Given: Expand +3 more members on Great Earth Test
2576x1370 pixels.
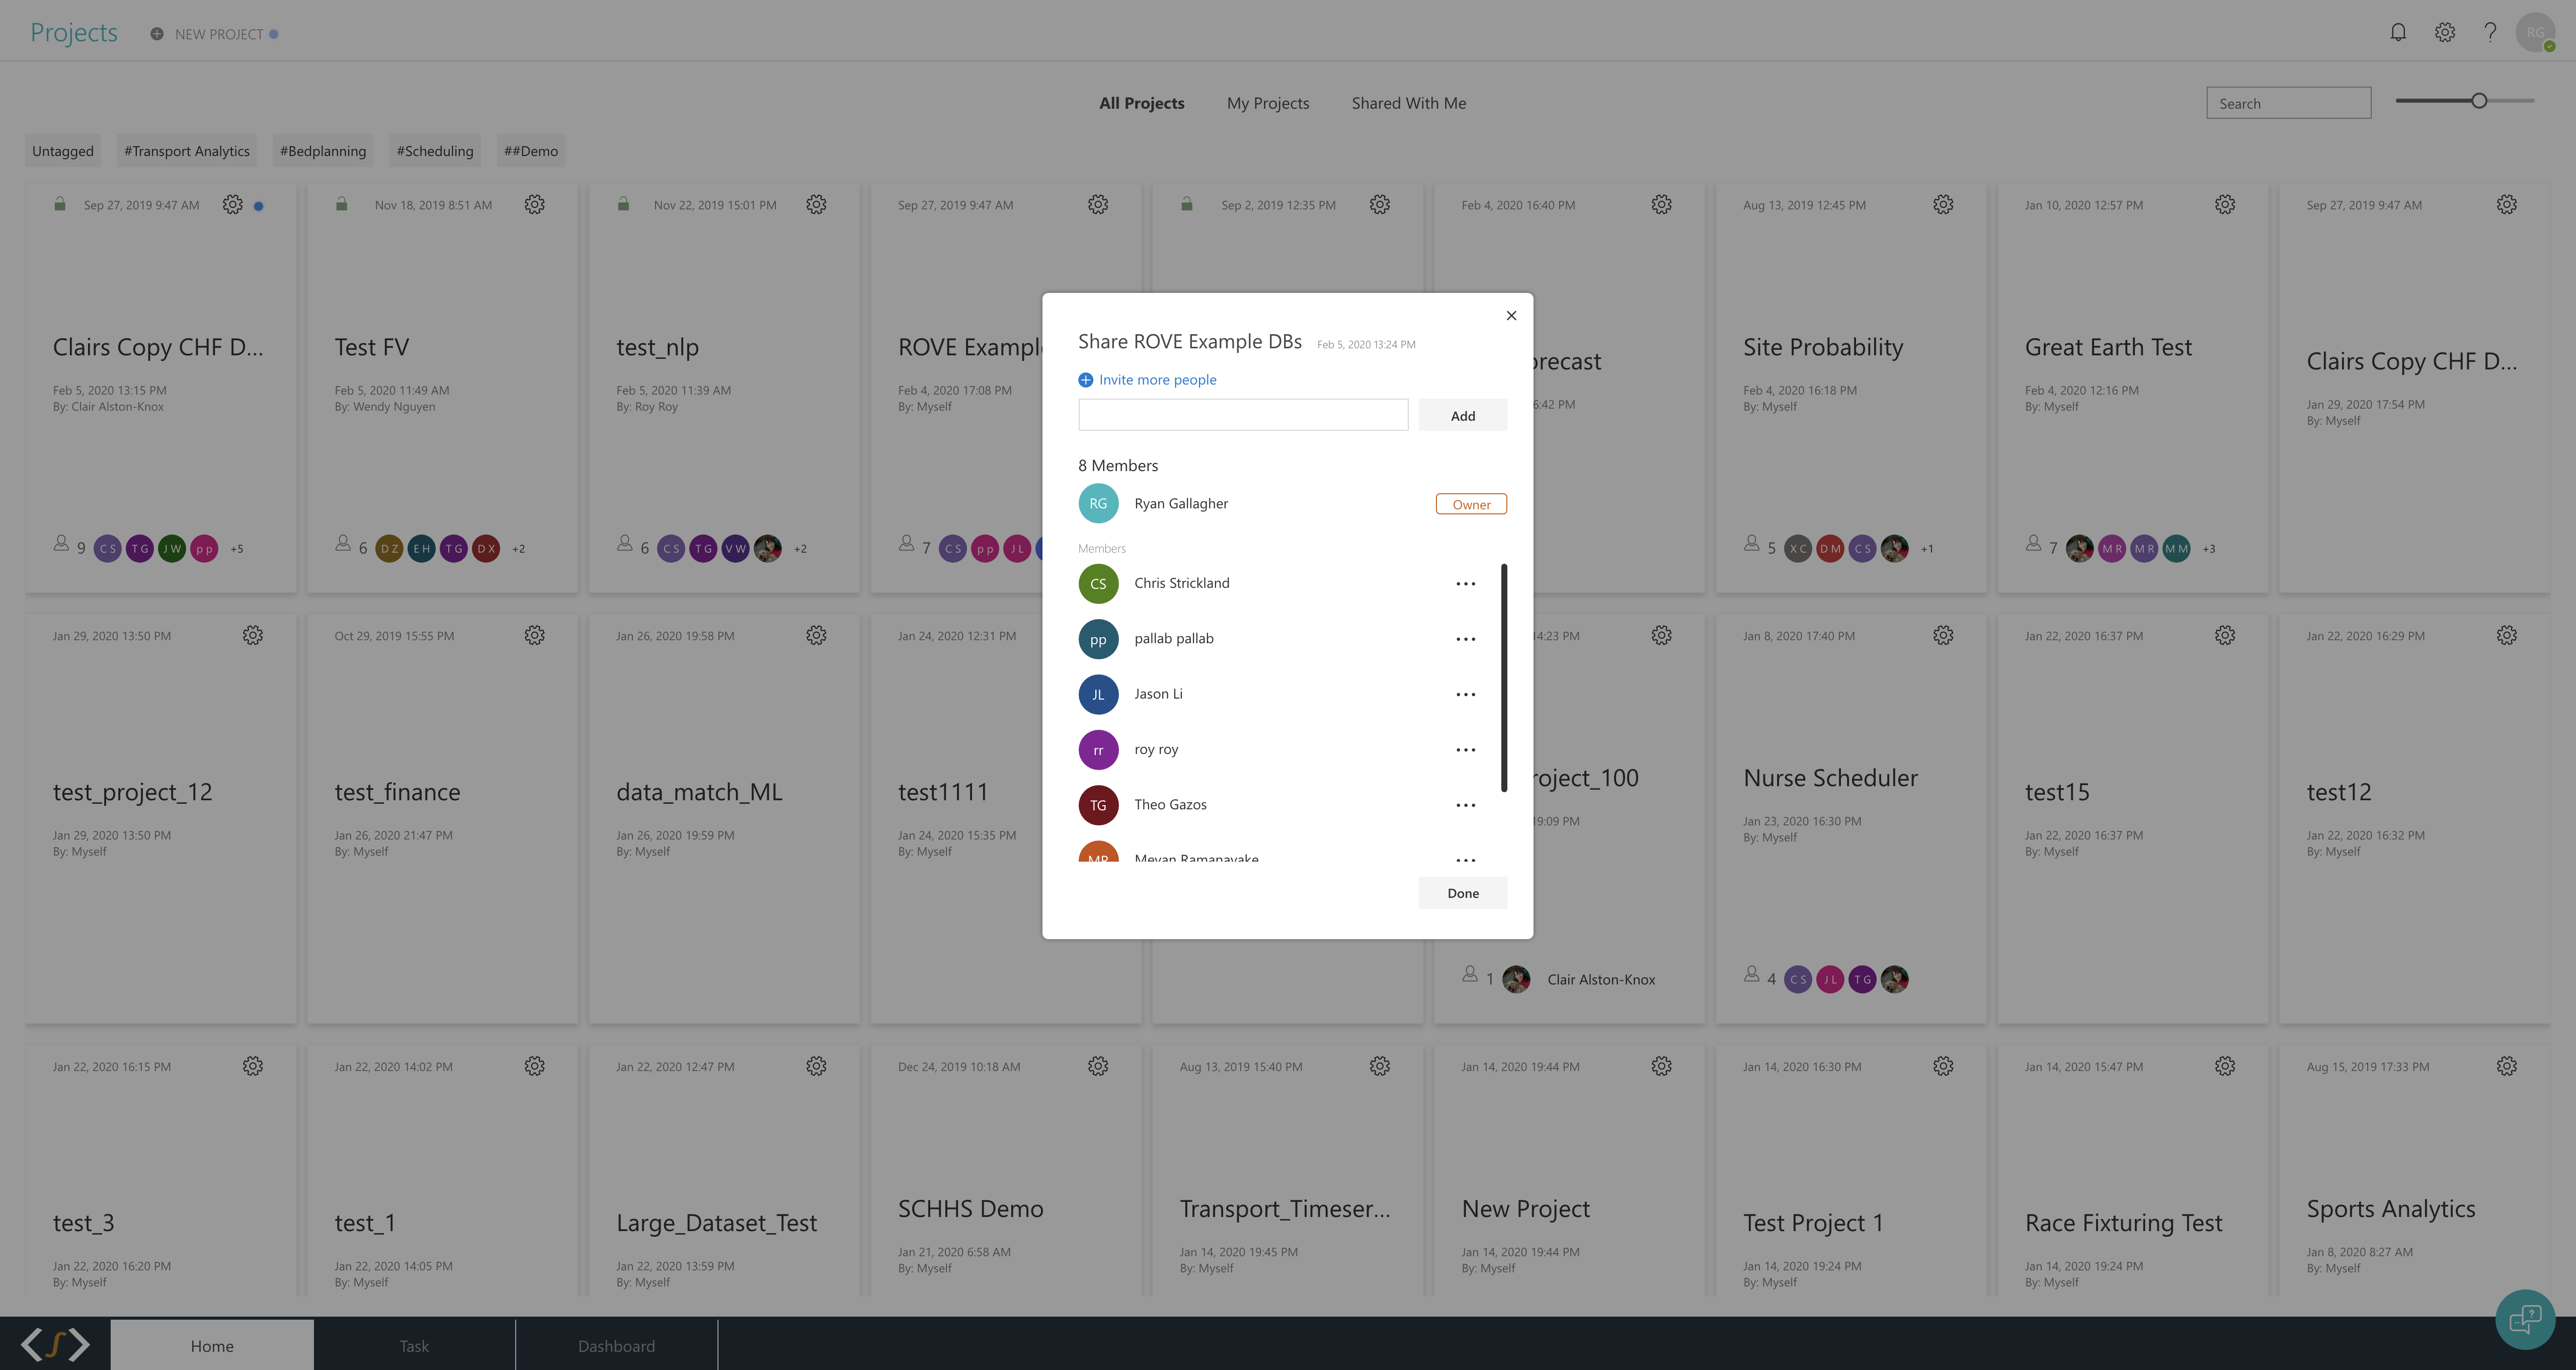Looking at the screenshot, I should coord(2209,549).
